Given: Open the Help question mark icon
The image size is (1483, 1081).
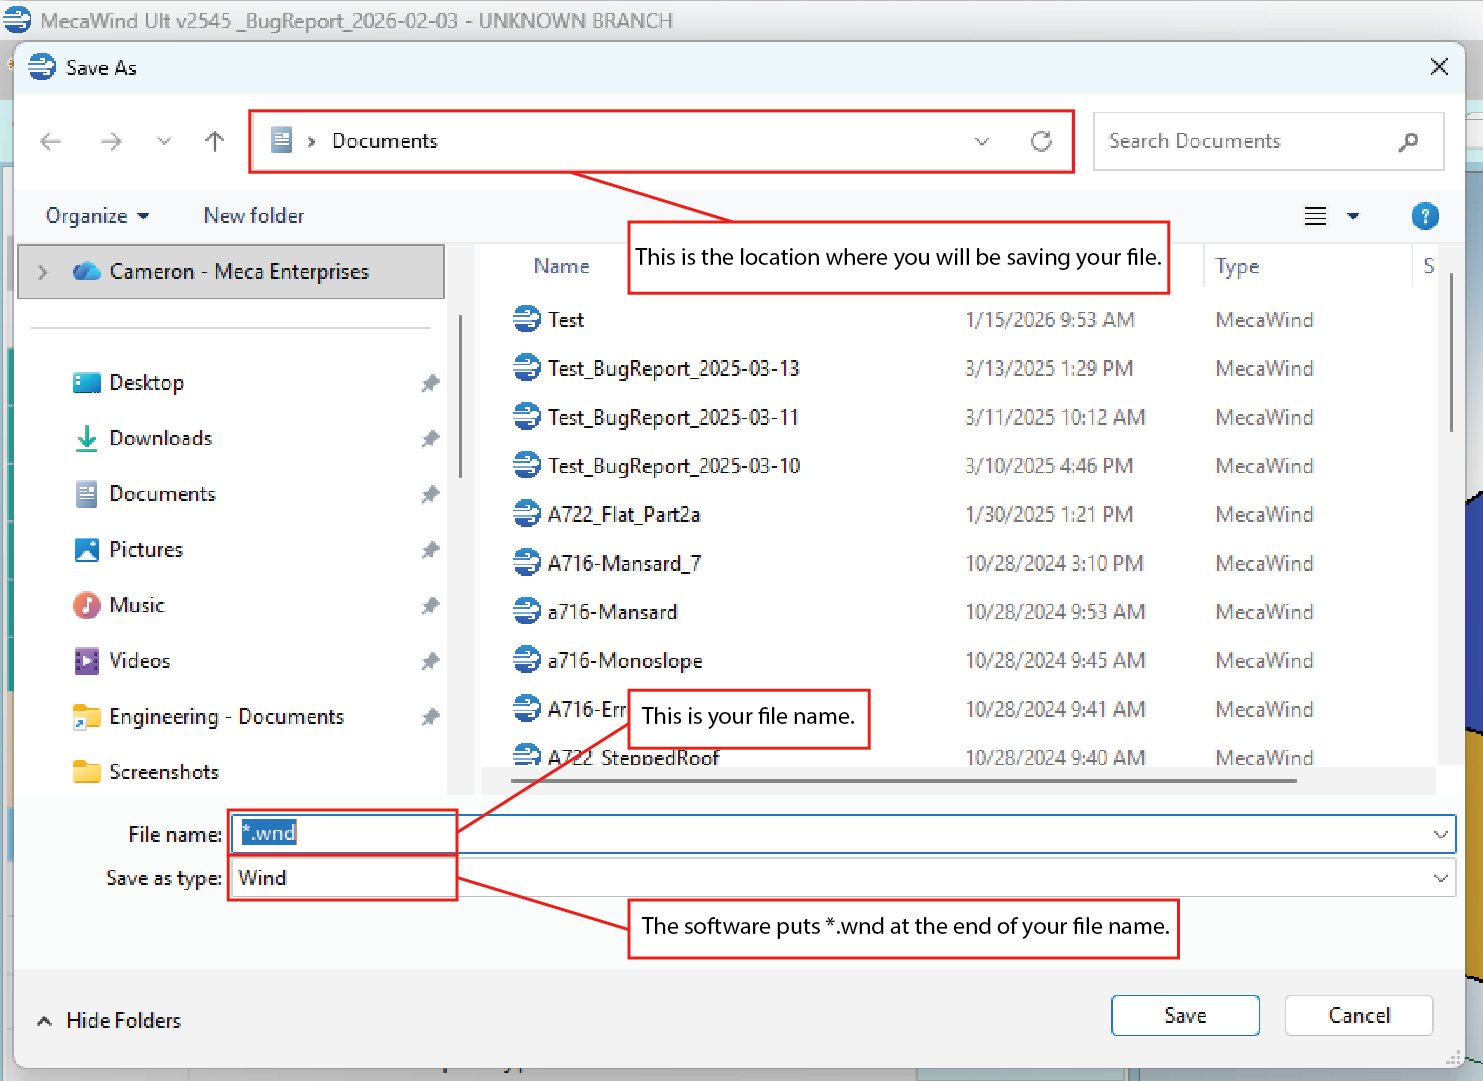Looking at the screenshot, I should point(1425,216).
